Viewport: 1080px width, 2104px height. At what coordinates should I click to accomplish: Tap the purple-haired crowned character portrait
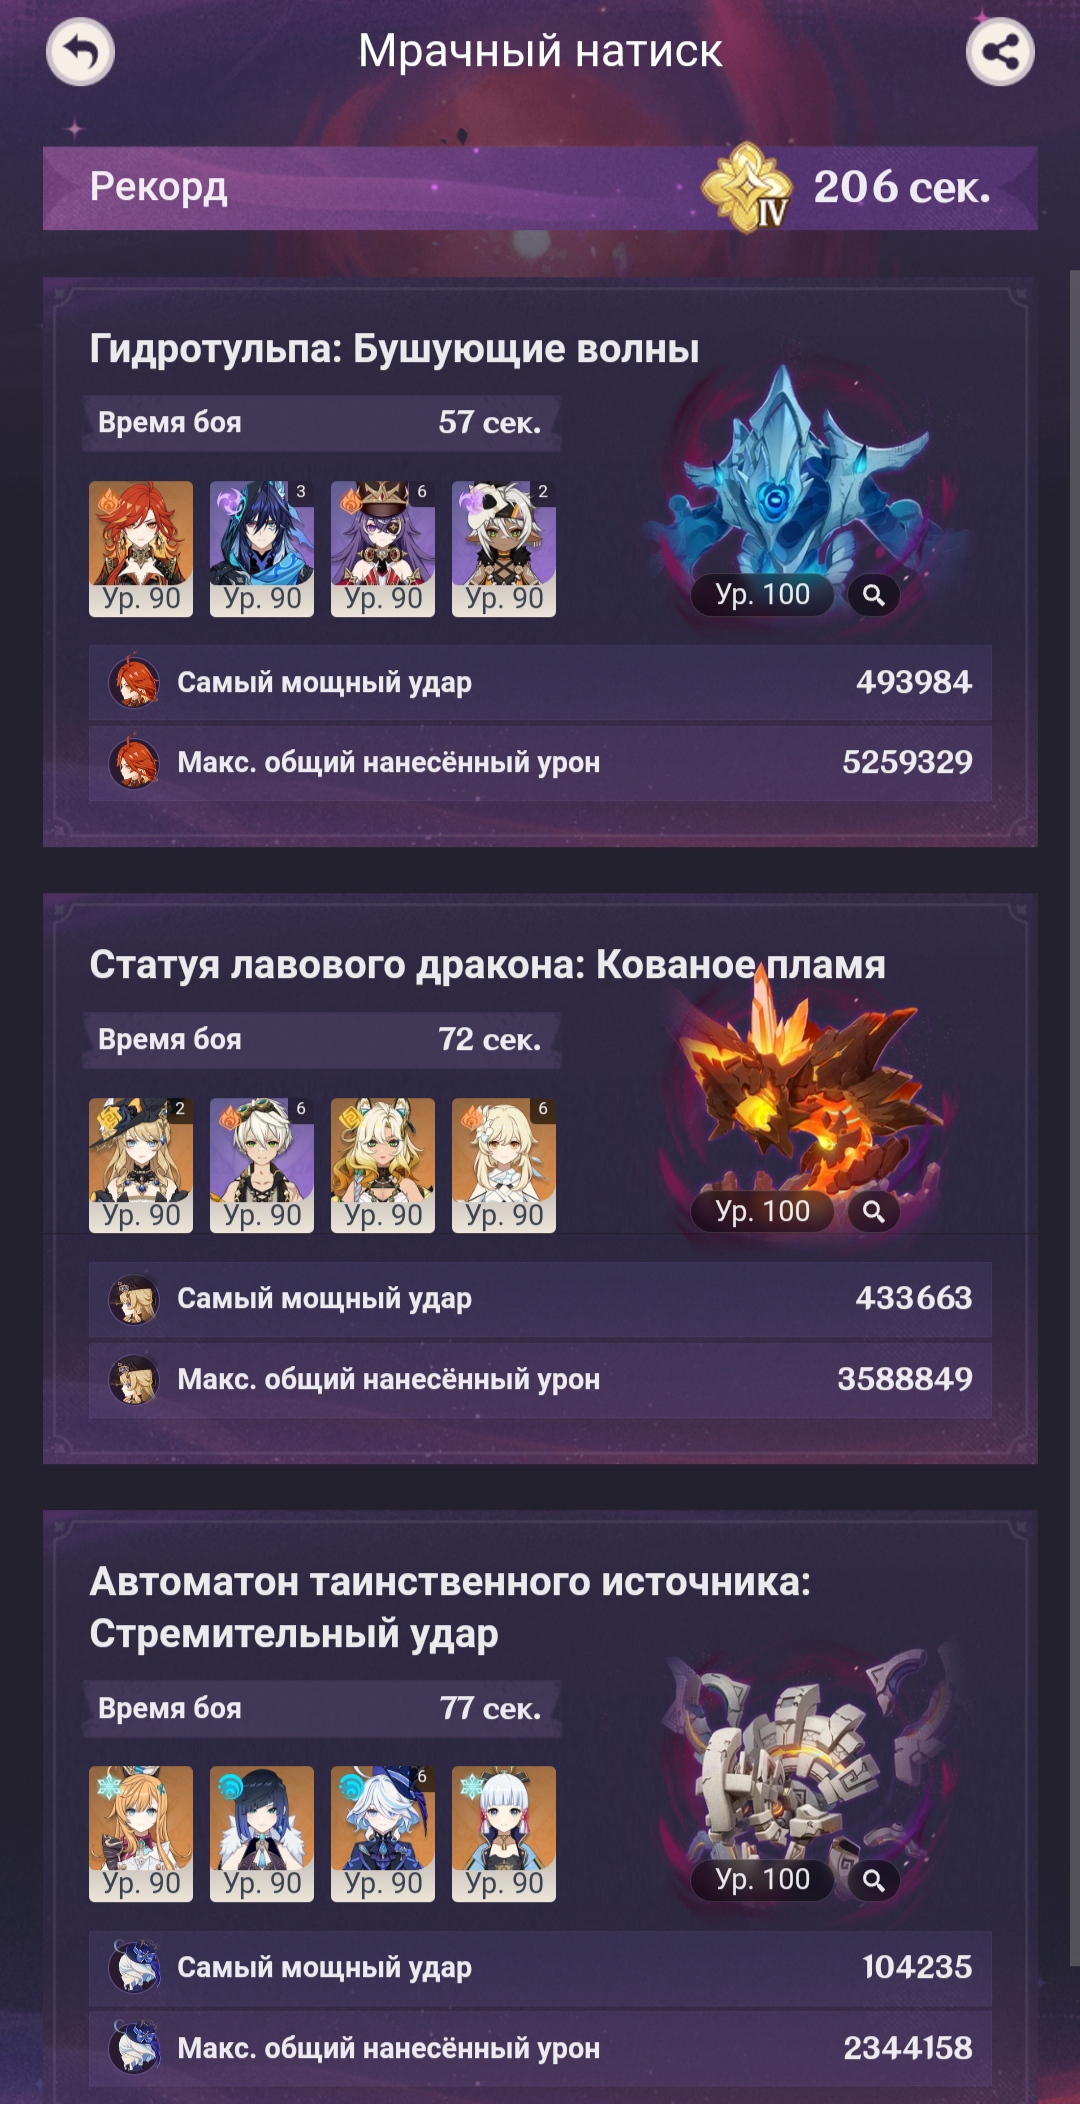coord(383,549)
